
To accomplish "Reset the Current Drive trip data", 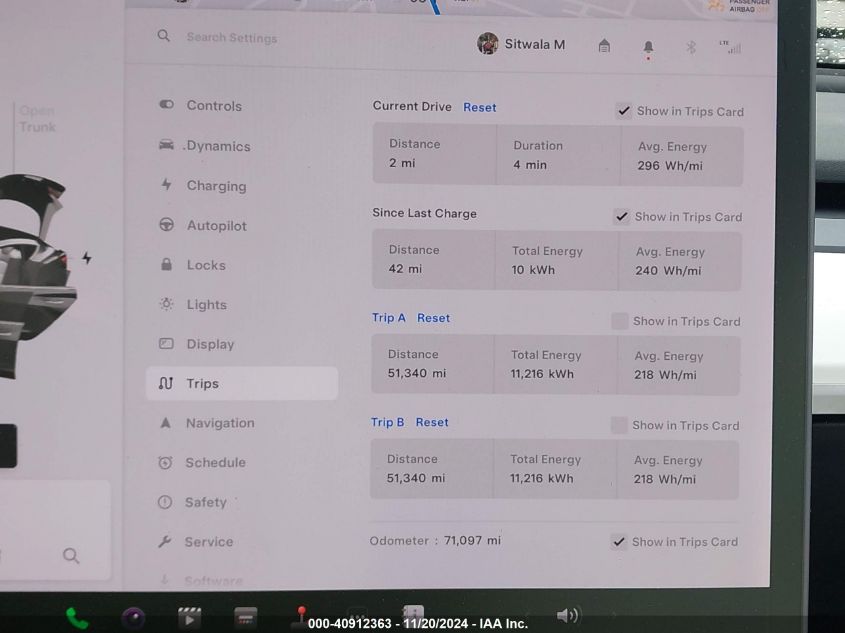I will point(480,107).
